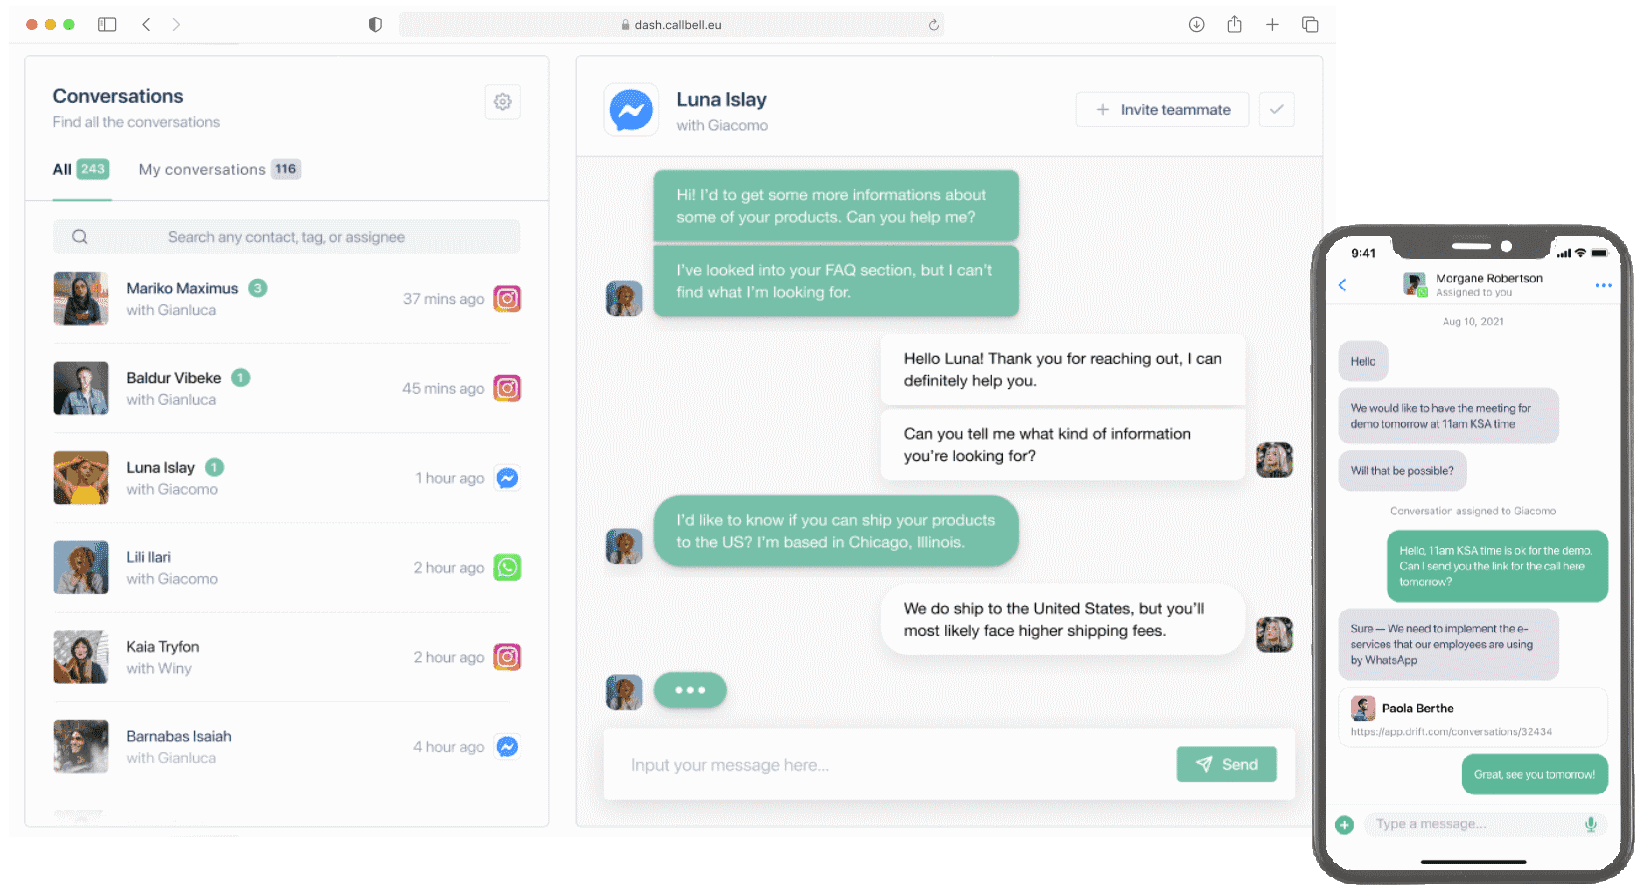1643x896 pixels.
Task: Open Baldur Vibeke conversation
Action: (287, 388)
